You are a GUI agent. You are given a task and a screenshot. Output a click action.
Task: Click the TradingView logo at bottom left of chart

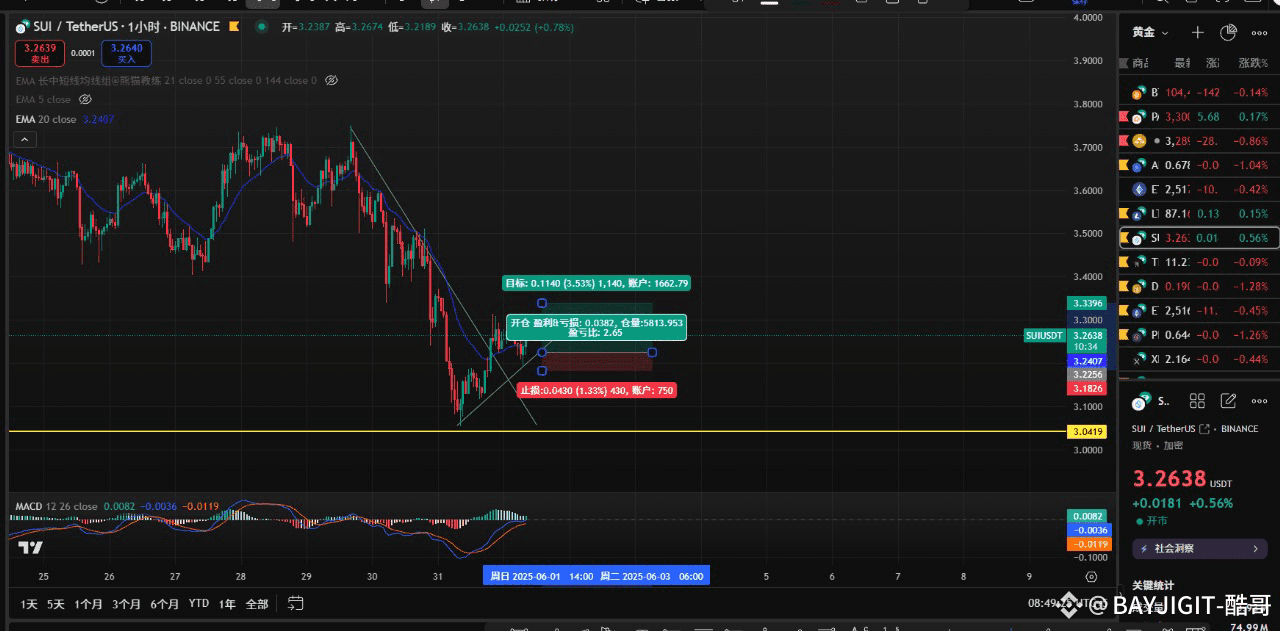[x=30, y=548]
